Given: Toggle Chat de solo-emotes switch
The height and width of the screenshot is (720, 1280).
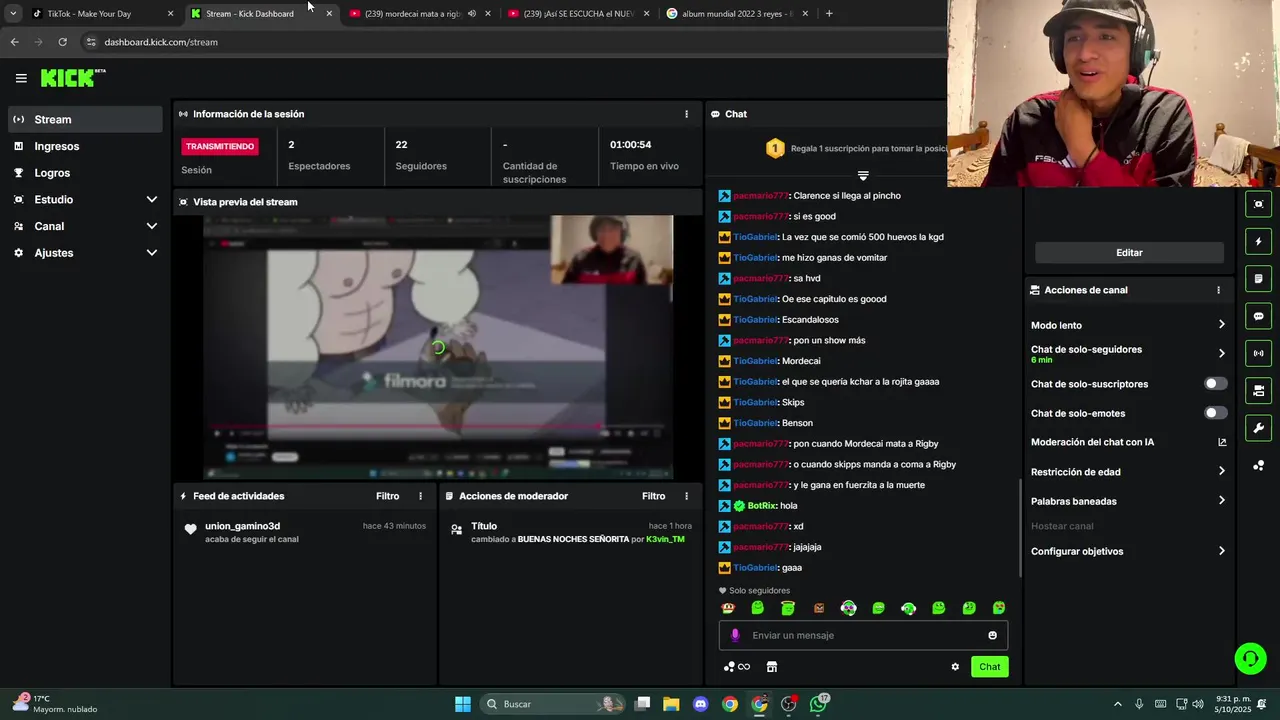Looking at the screenshot, I should pyautogui.click(x=1215, y=413).
